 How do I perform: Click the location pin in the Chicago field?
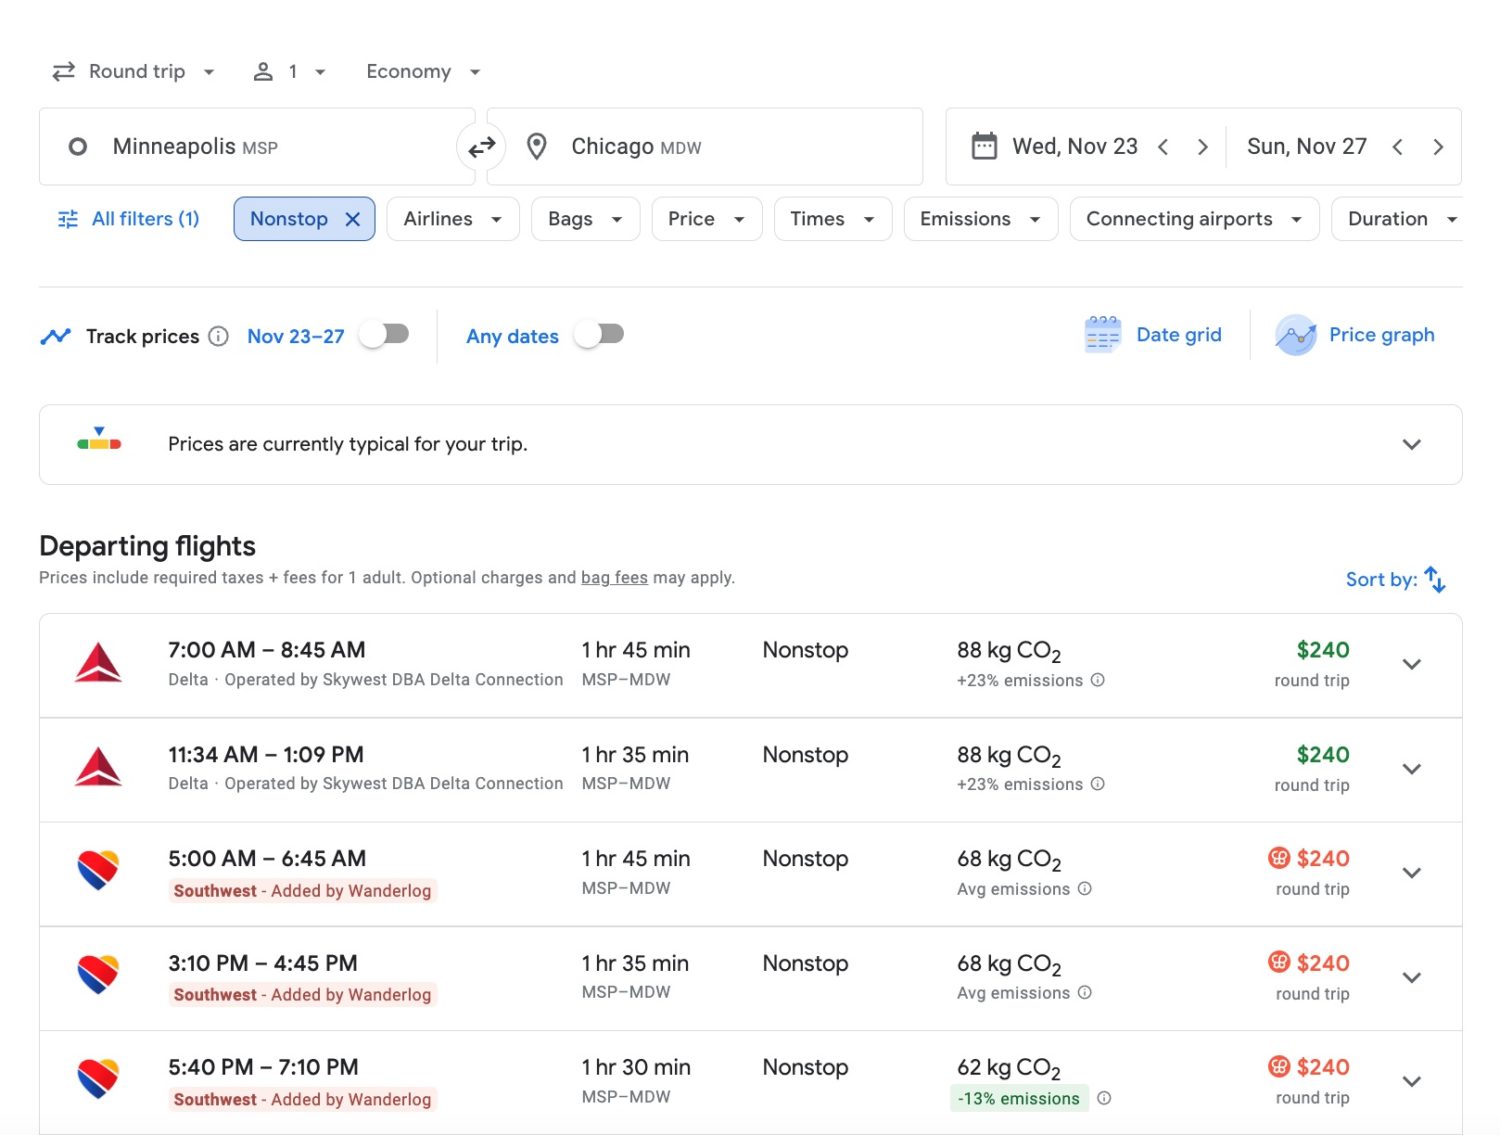click(537, 146)
